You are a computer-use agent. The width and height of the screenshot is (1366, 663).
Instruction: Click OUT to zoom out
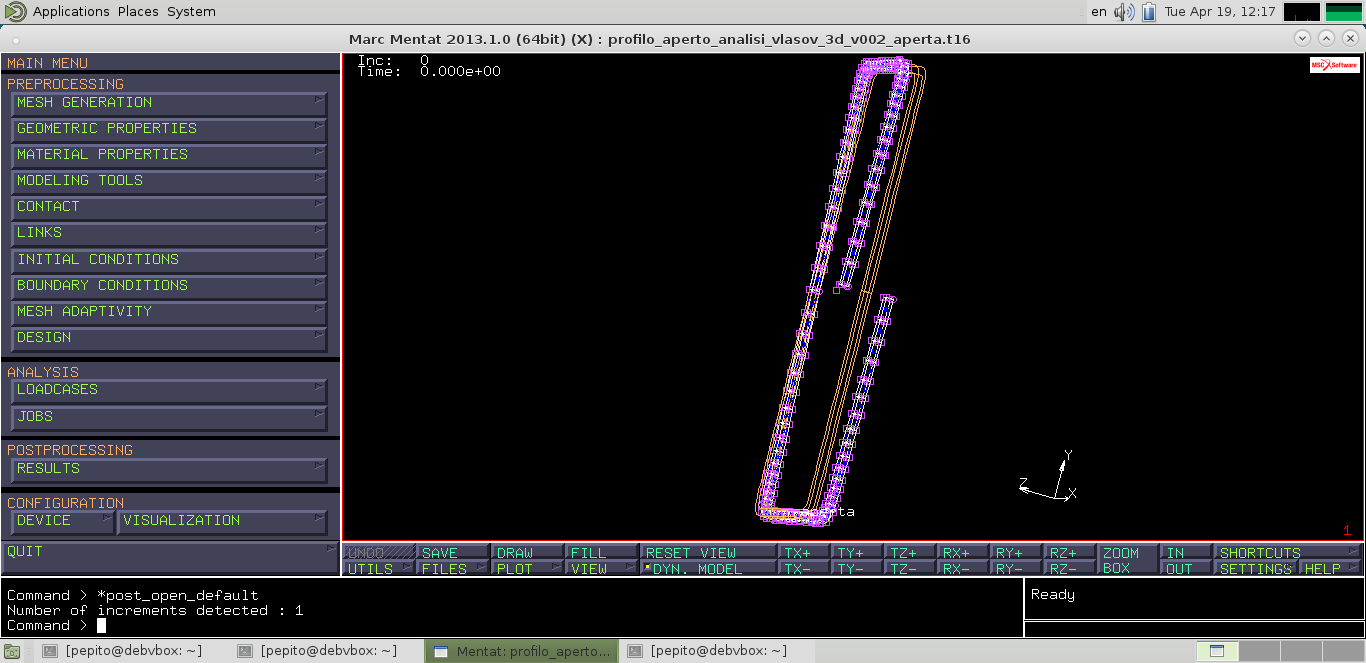1186,568
